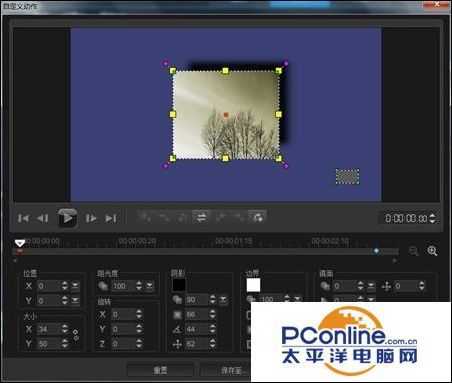Jump to the end of the clip
452x383 pixels.
point(111,218)
